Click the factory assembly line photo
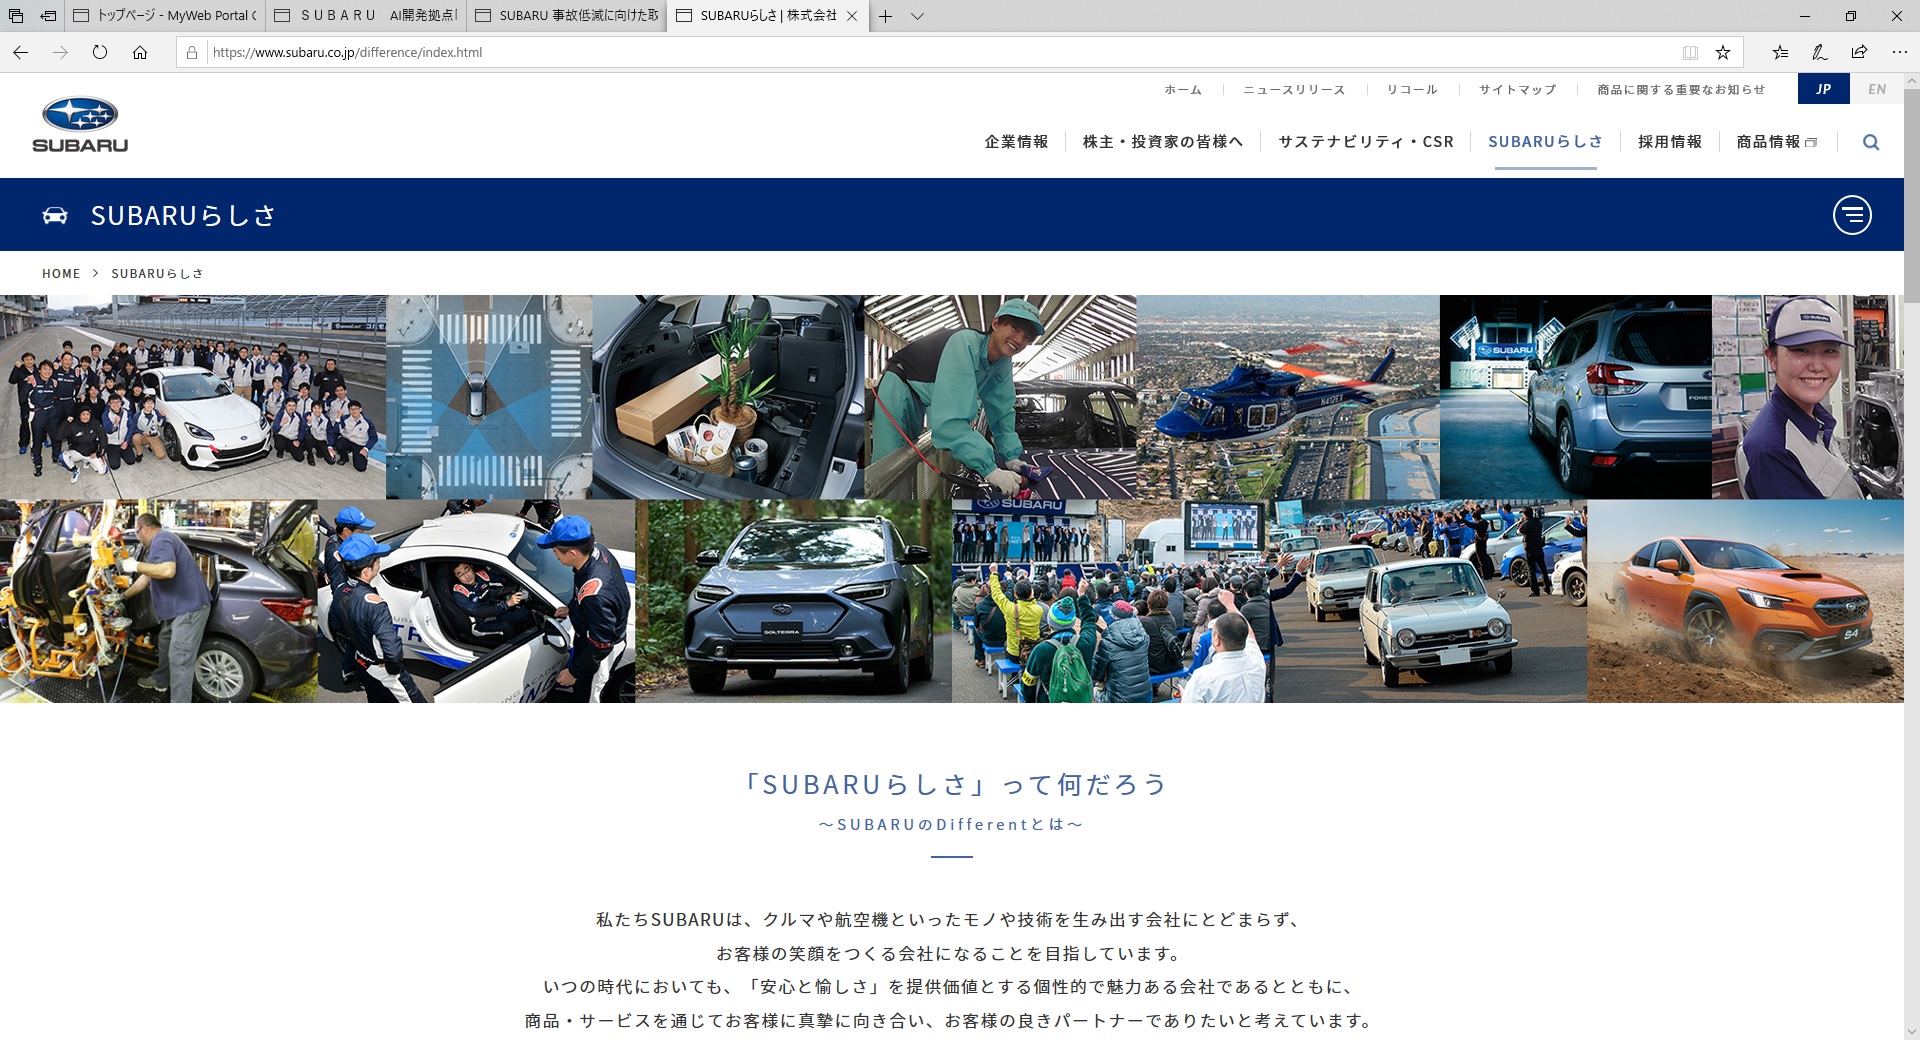This screenshot has width=1920, height=1040. (x=159, y=601)
